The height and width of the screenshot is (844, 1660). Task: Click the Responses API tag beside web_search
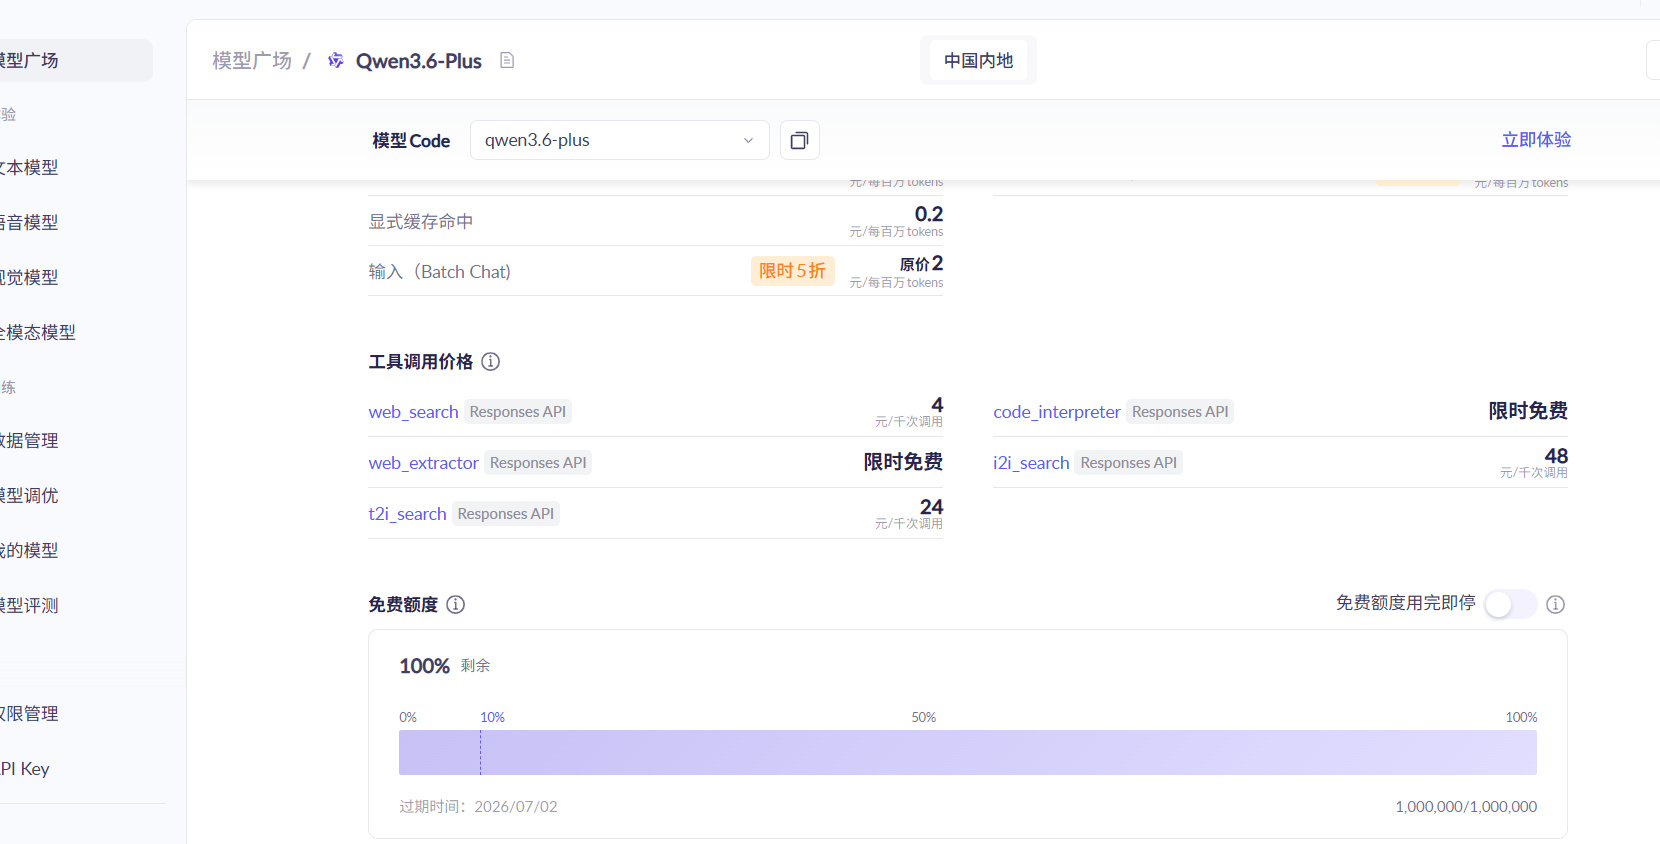518,412
